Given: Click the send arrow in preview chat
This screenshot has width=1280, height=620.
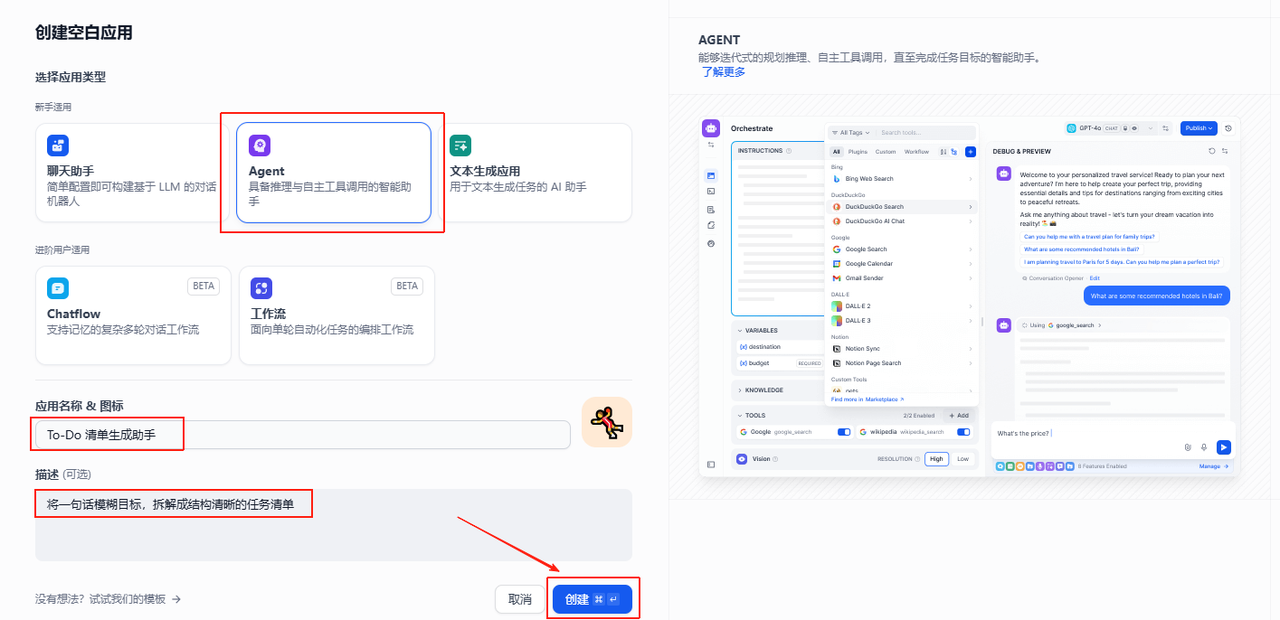Looking at the screenshot, I should [1223, 448].
